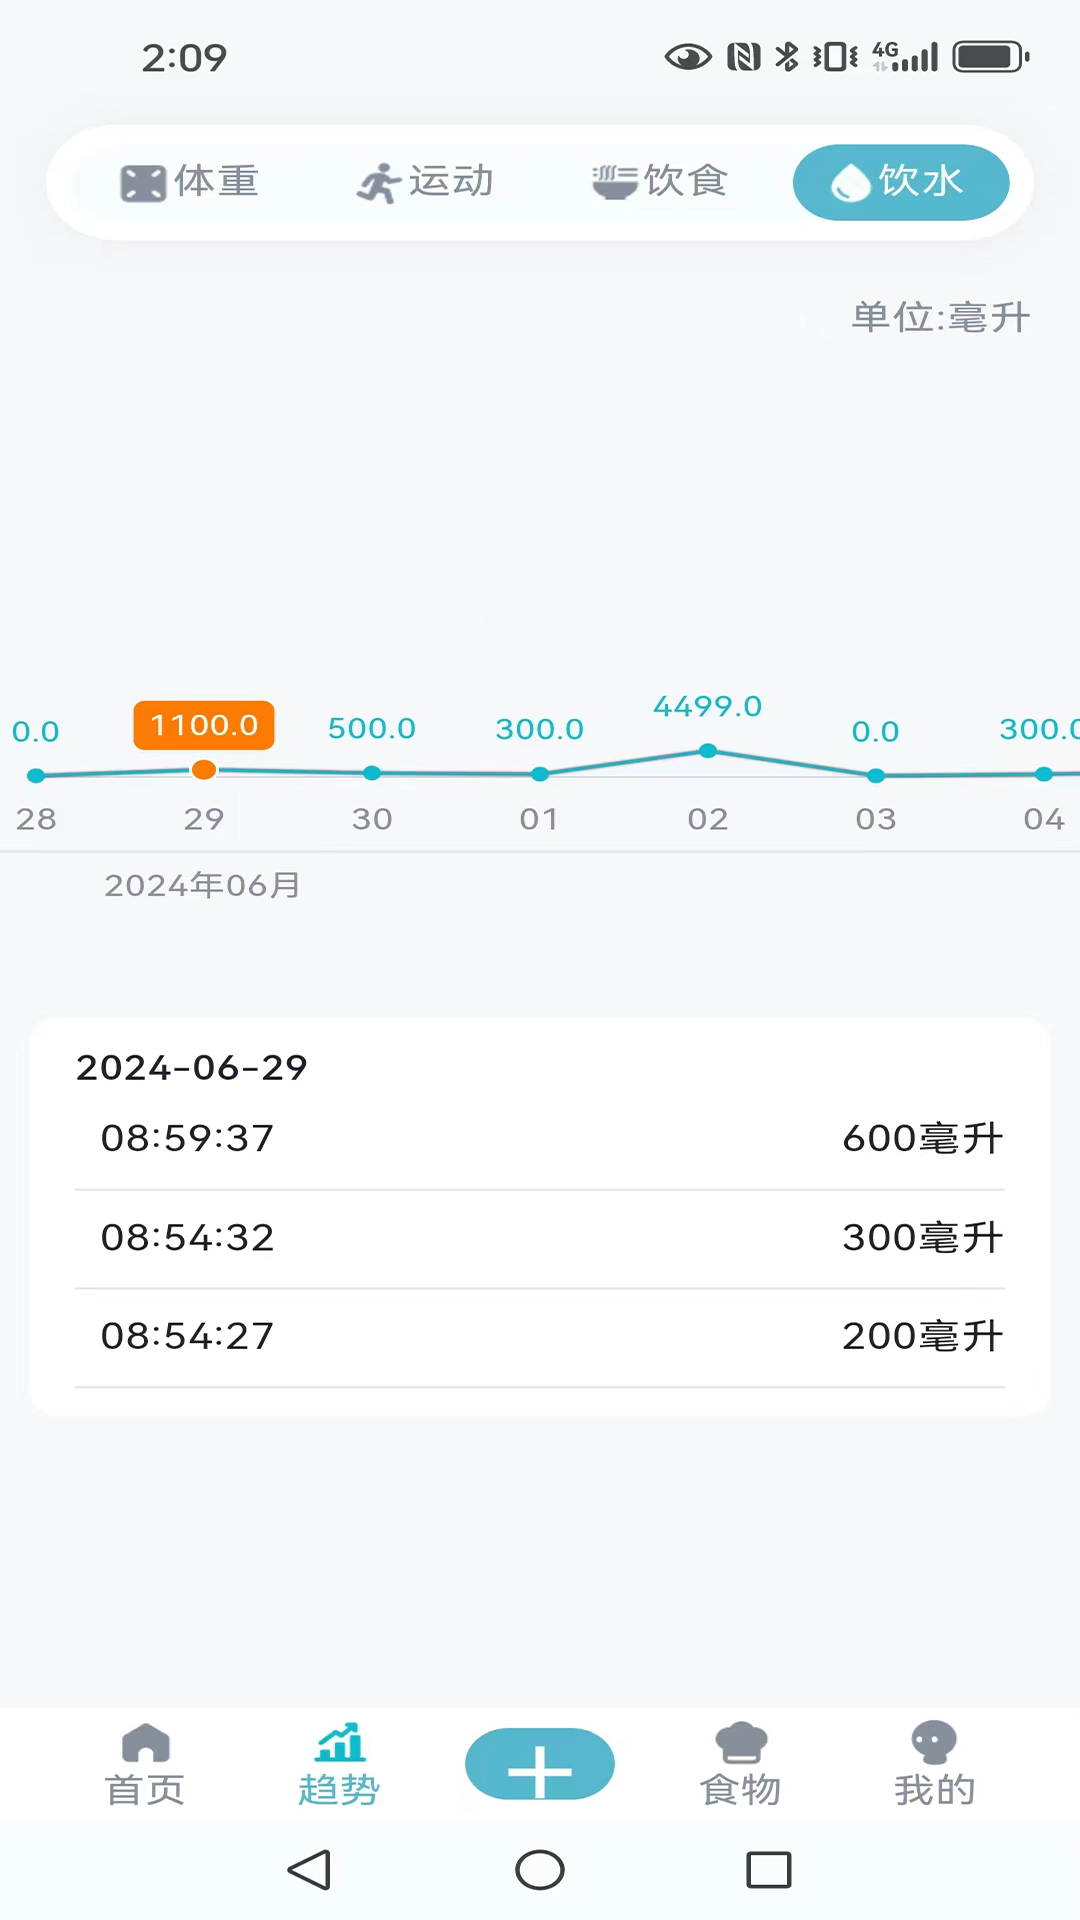
Task: Tap the blue plus button to add record
Action: pyautogui.click(x=540, y=1763)
